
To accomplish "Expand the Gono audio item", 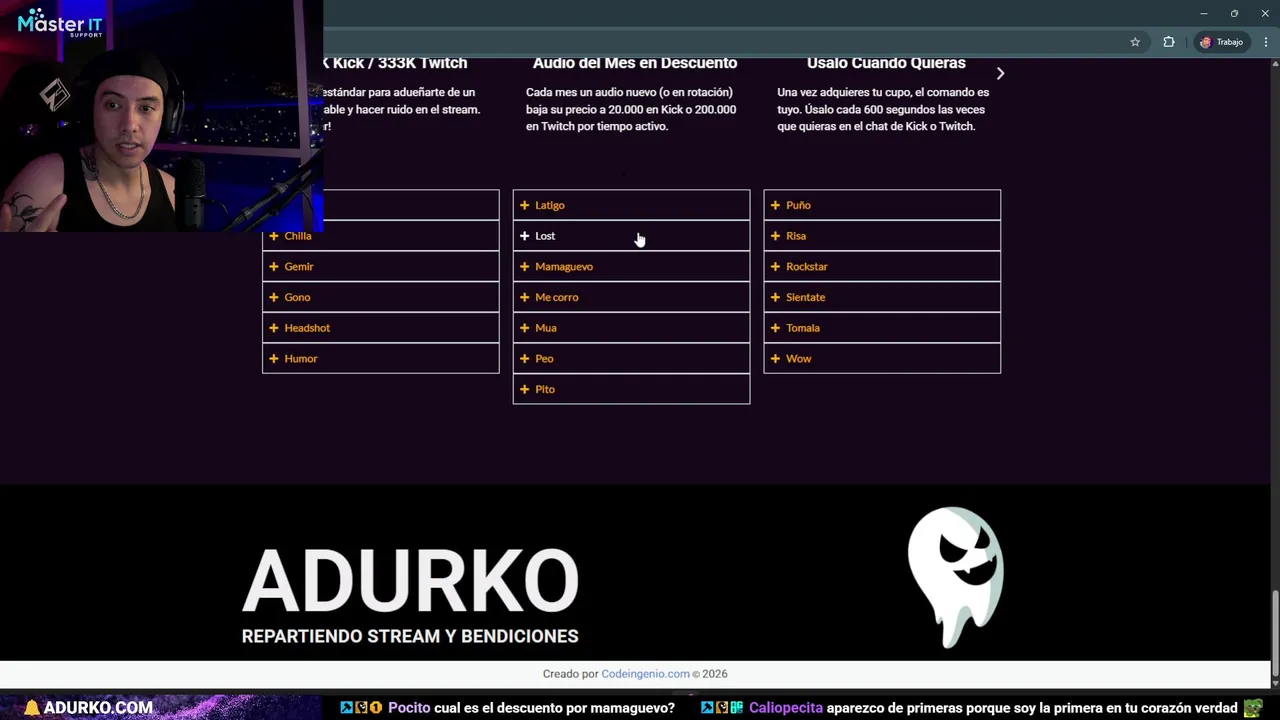I will pyautogui.click(x=380, y=297).
